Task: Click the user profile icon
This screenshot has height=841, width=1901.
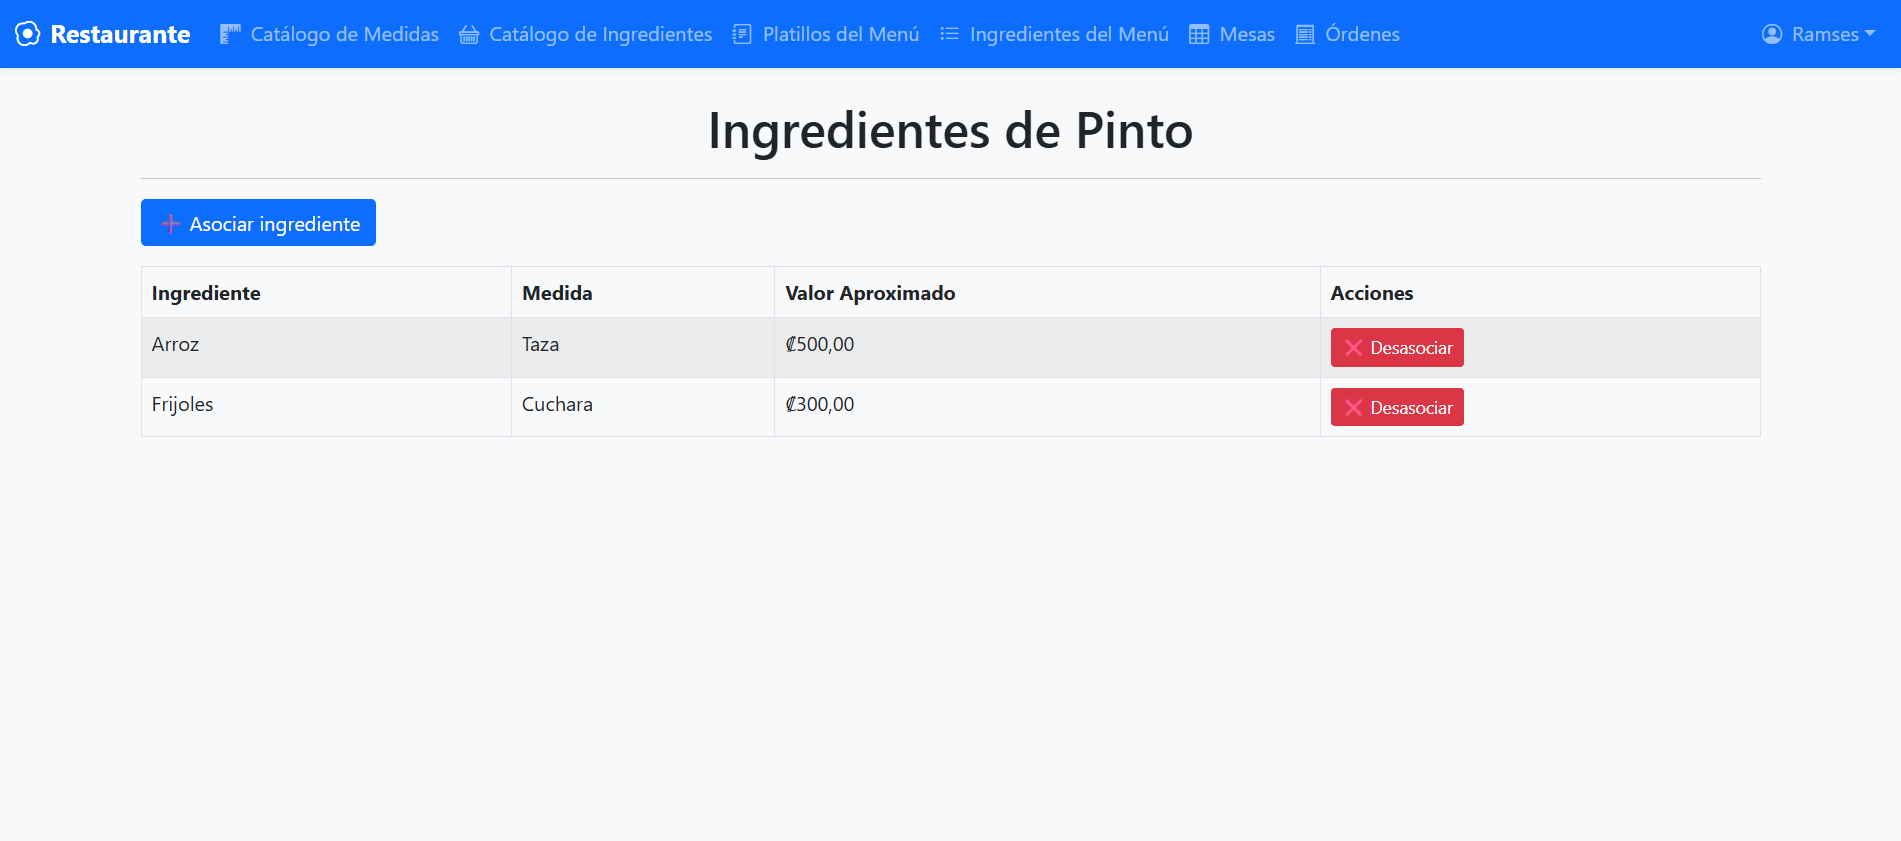Action: tap(1772, 34)
